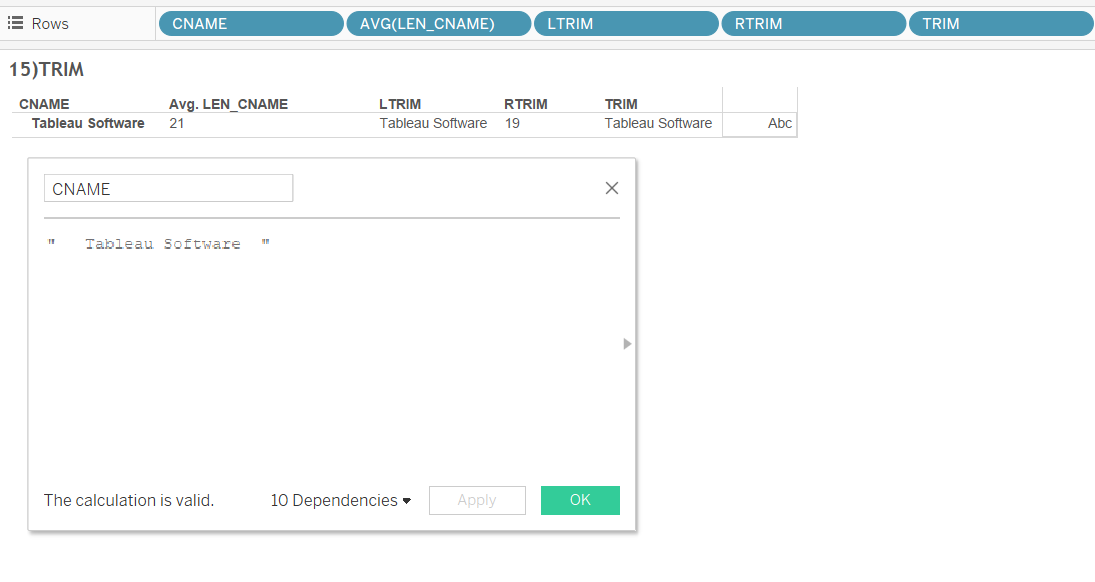Open the 10 Dependencies dropdown
The image size is (1095, 582).
341,500
